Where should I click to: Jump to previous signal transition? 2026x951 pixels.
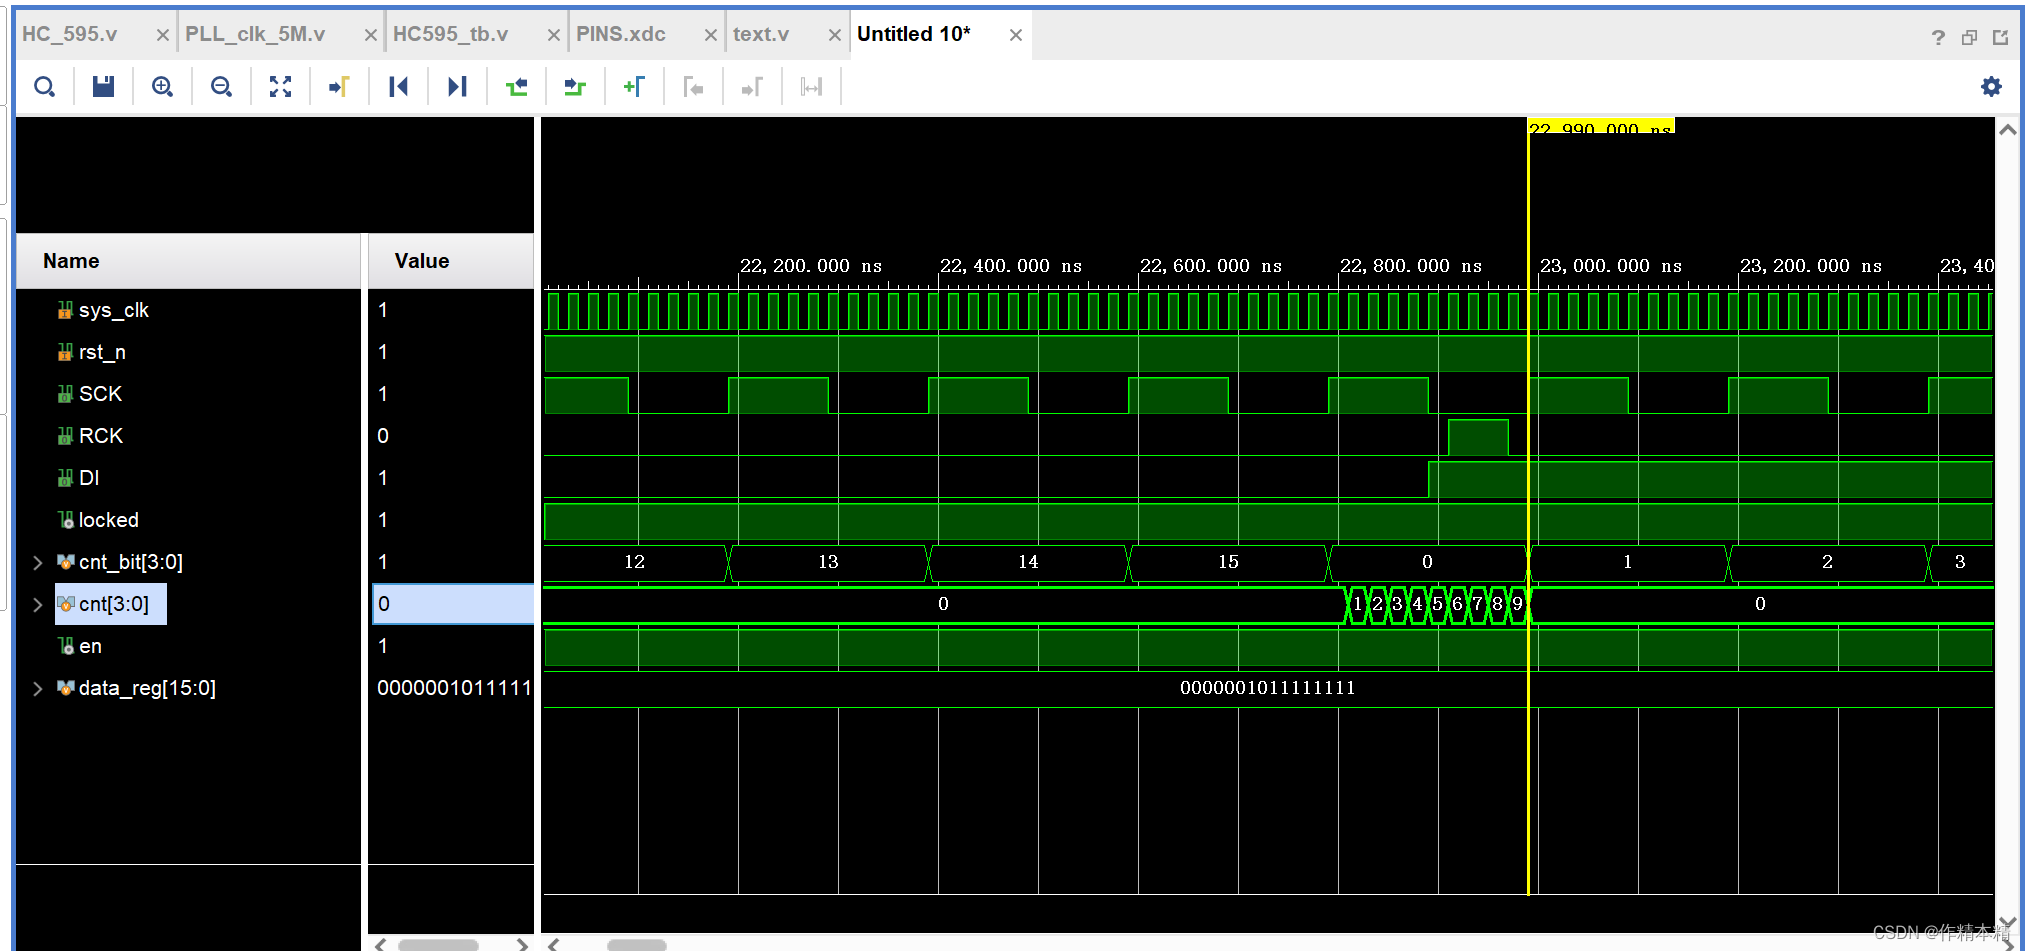517,86
